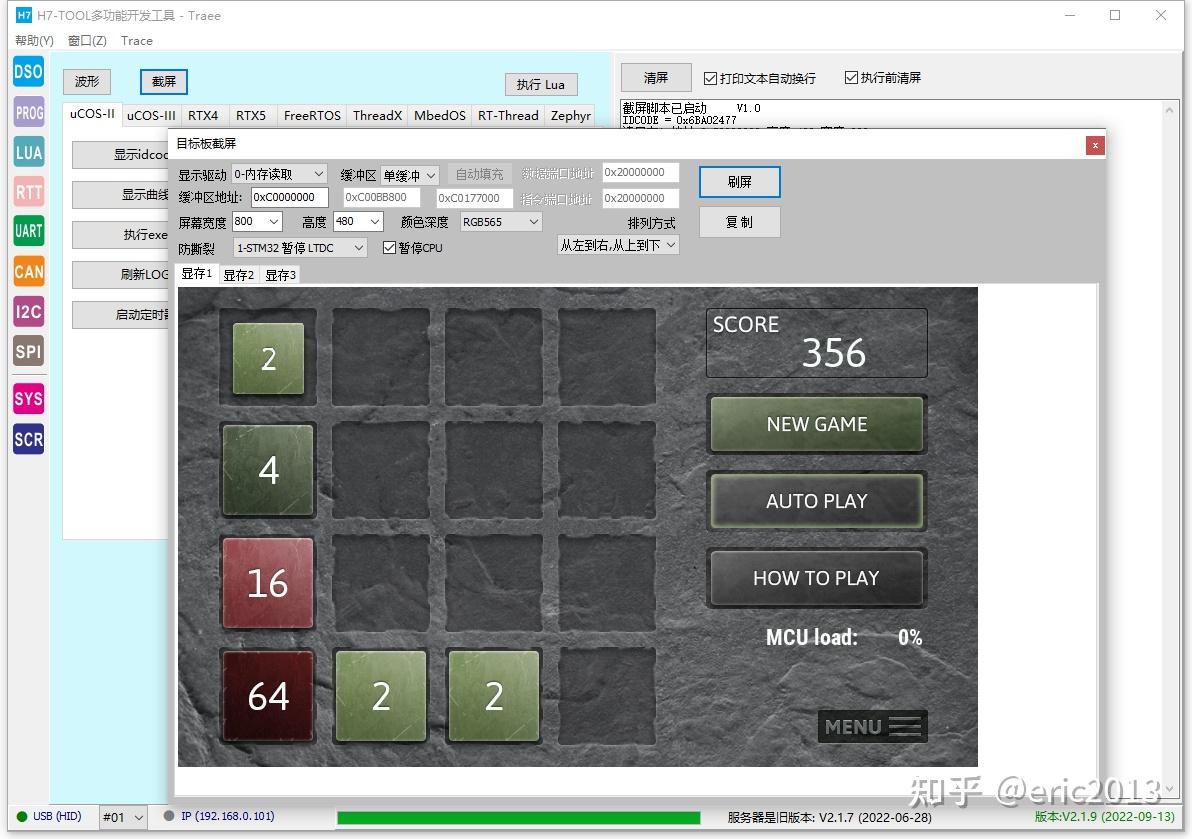
Task: Select the SPI icon in the sidebar
Action: pos(27,351)
